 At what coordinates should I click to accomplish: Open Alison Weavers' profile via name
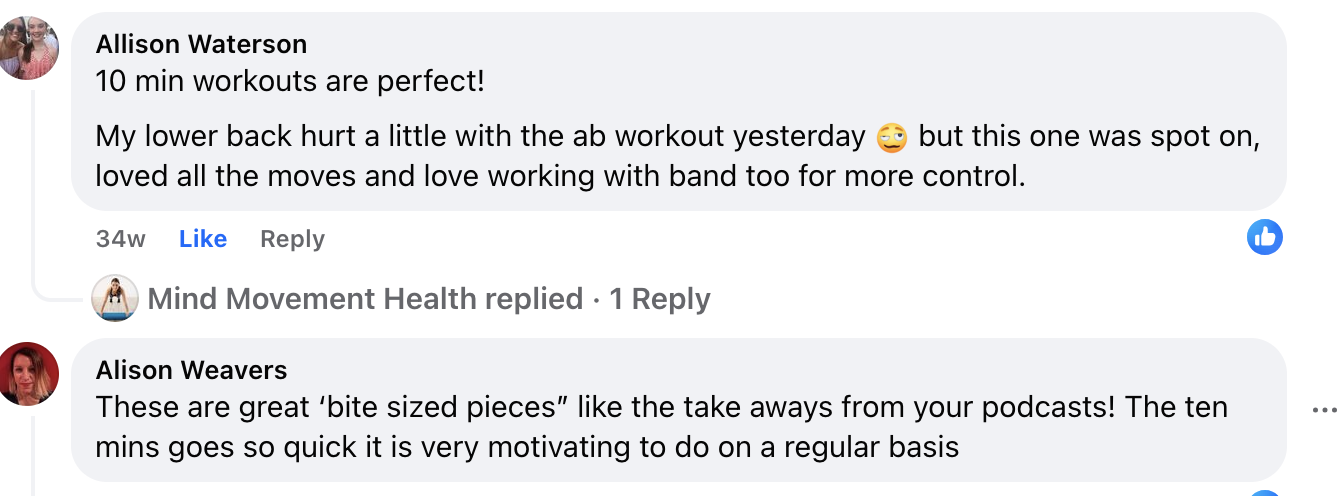191,370
